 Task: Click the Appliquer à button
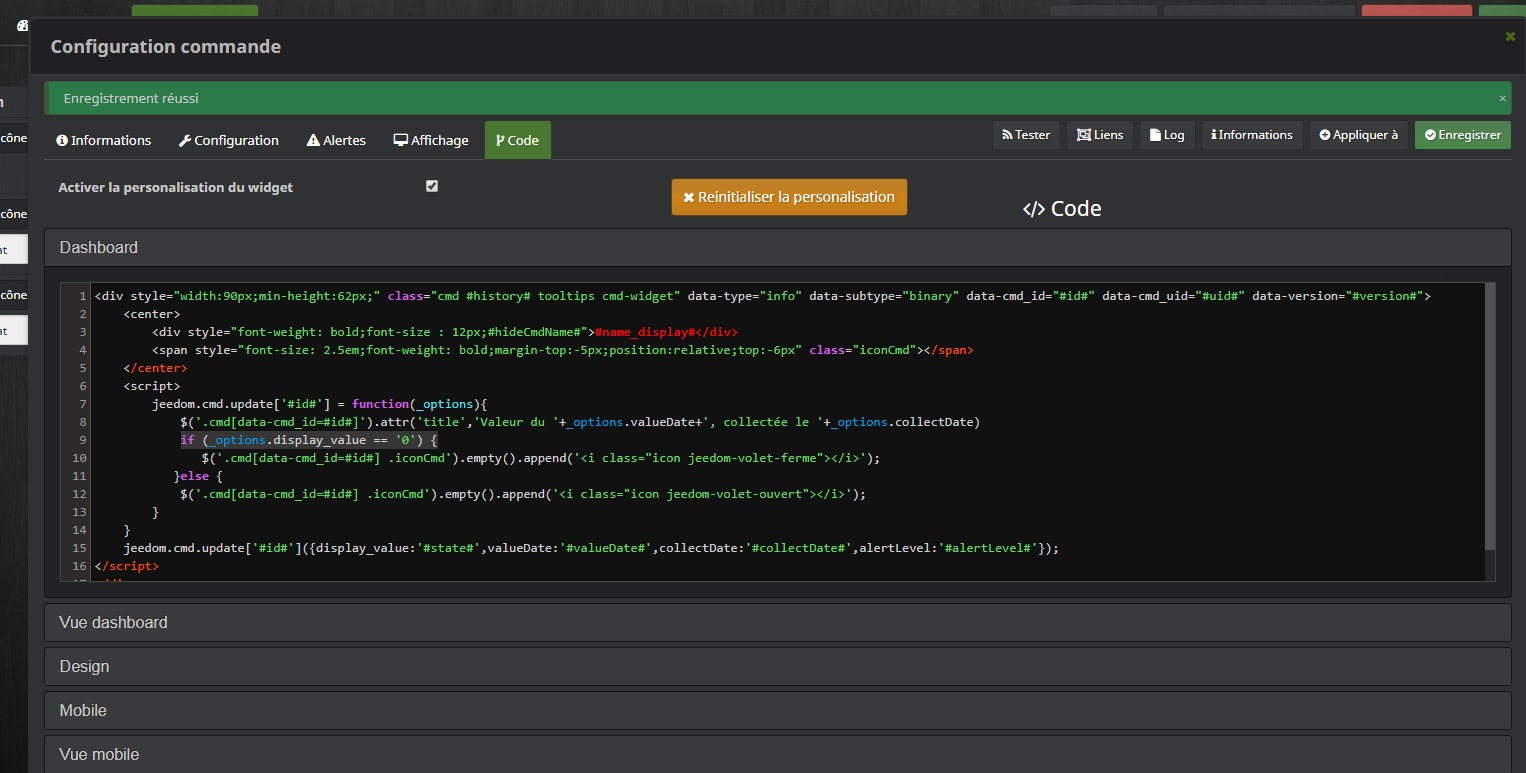click(x=1359, y=135)
